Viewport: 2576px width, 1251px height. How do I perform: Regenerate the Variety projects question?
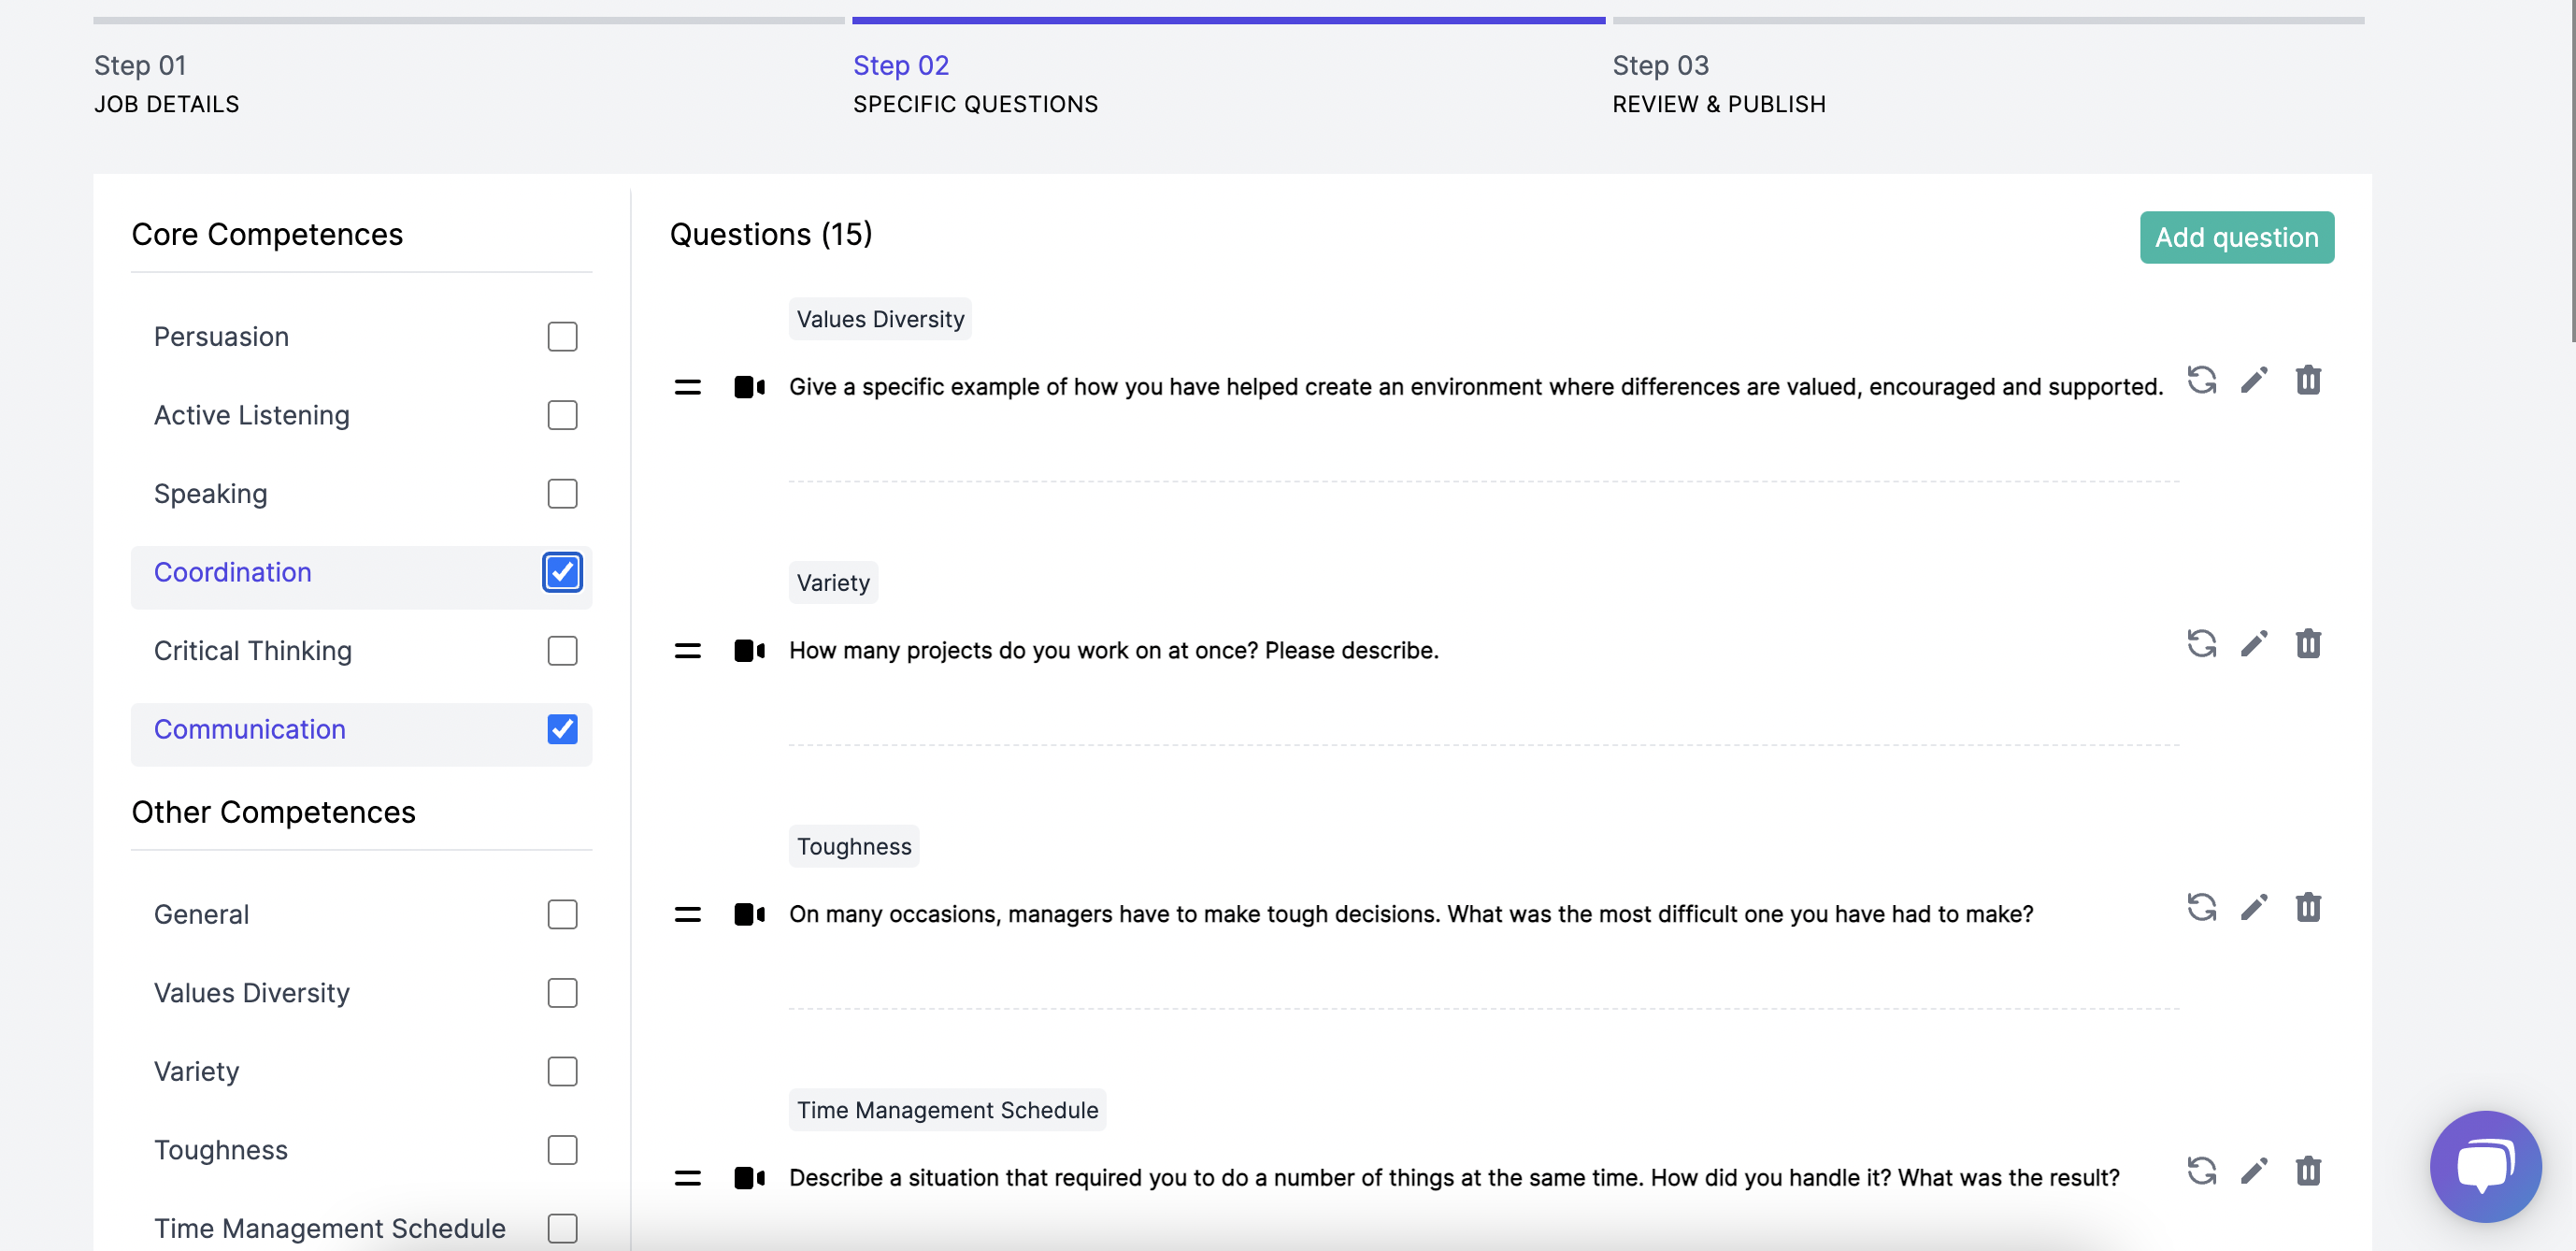2201,644
